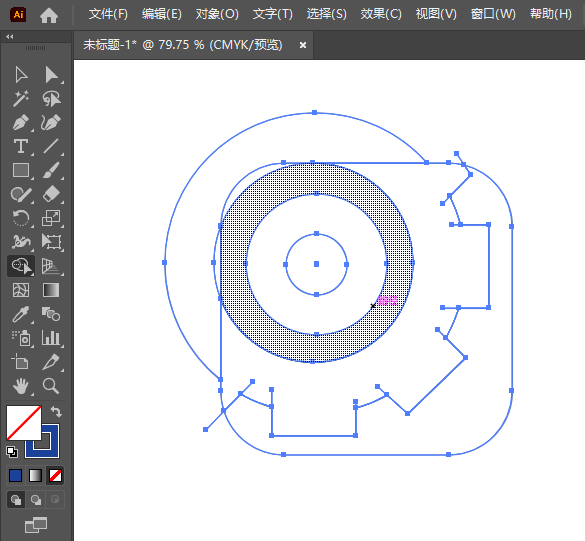
Task: Select the Eraser tool
Action: tap(51, 194)
